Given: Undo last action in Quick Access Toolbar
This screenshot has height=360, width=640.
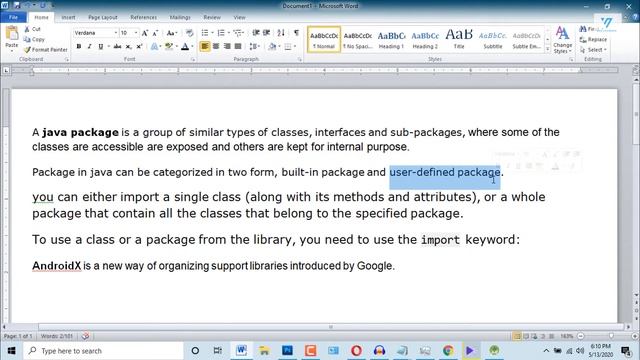Looking at the screenshot, I should click(29, 6).
